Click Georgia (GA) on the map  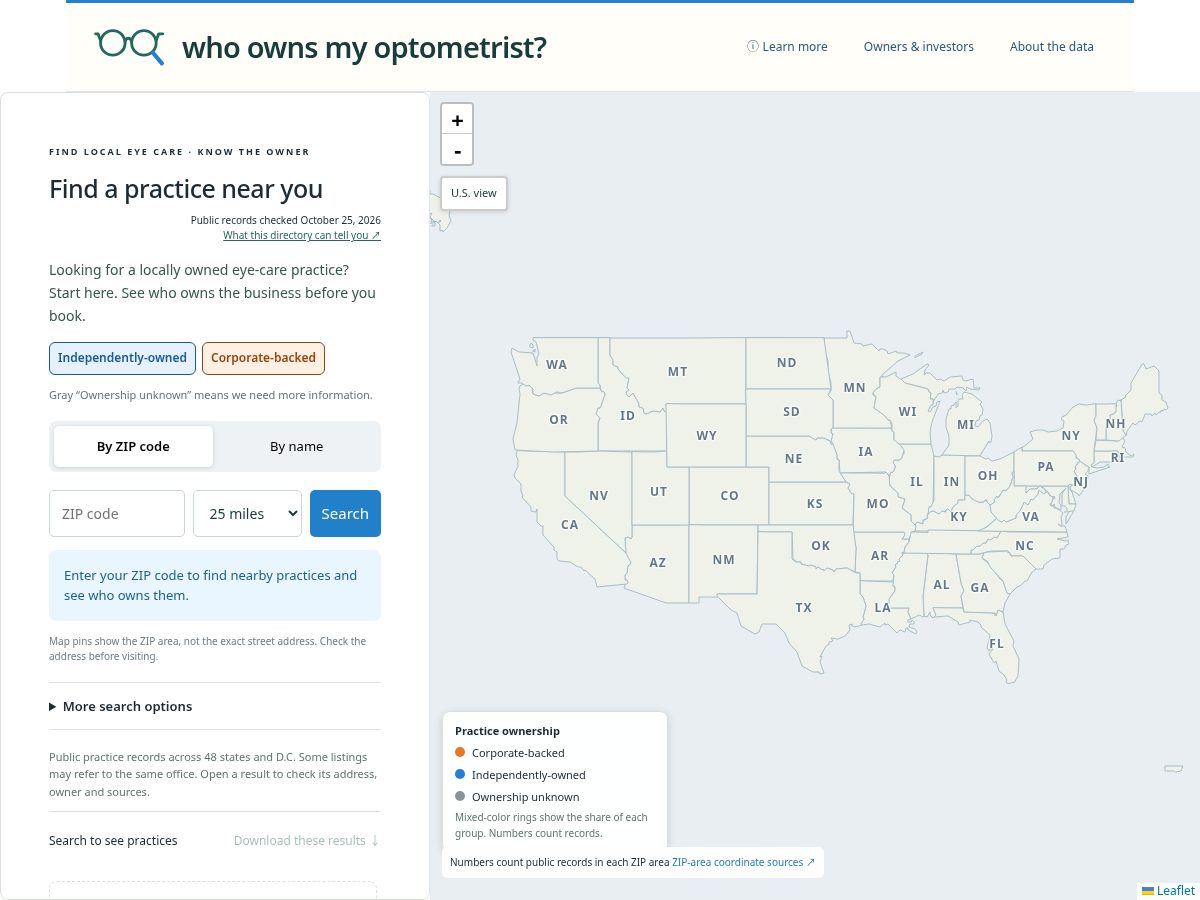click(x=980, y=588)
